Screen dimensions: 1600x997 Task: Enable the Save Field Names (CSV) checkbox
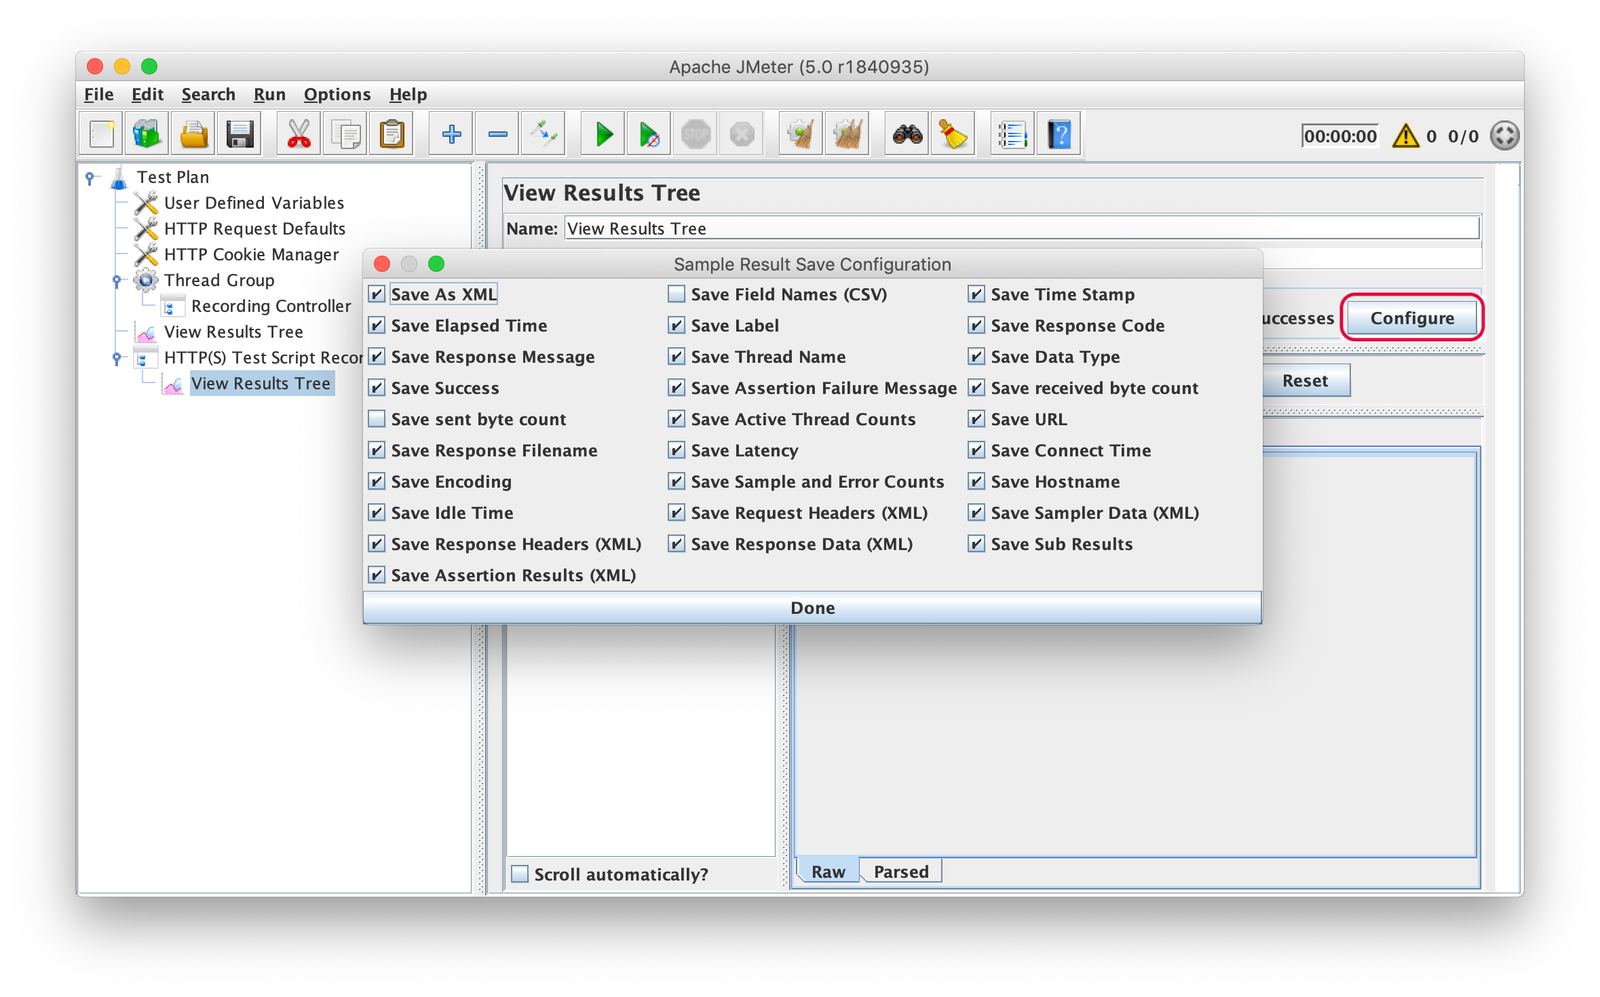click(x=677, y=294)
